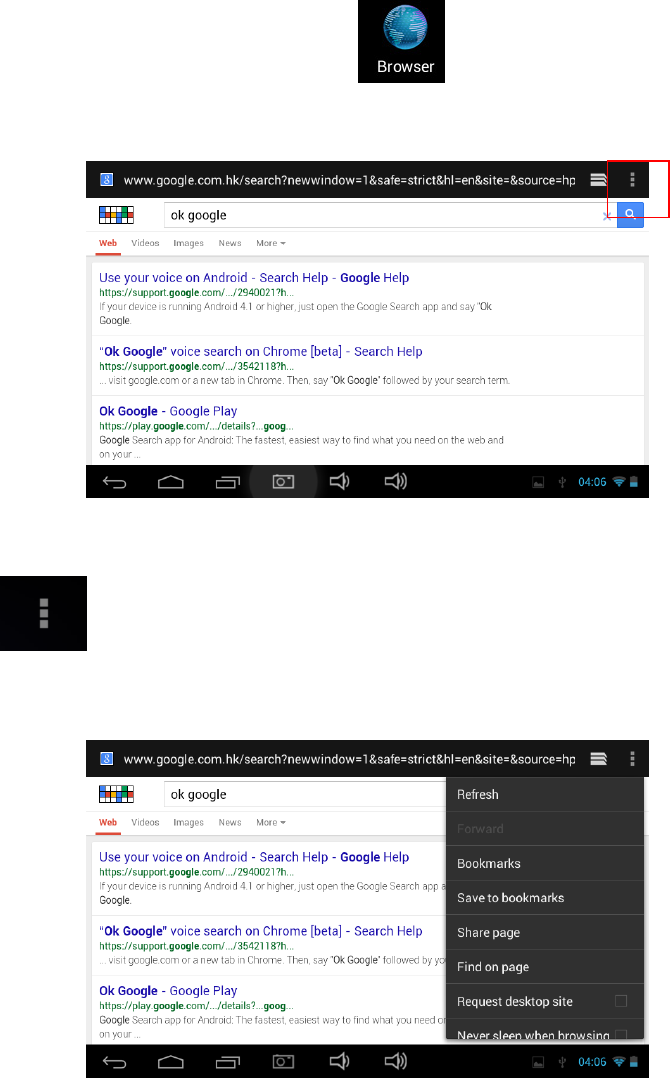Click Google logo in first screenshot
This screenshot has width=670, height=1078.
click(116, 215)
